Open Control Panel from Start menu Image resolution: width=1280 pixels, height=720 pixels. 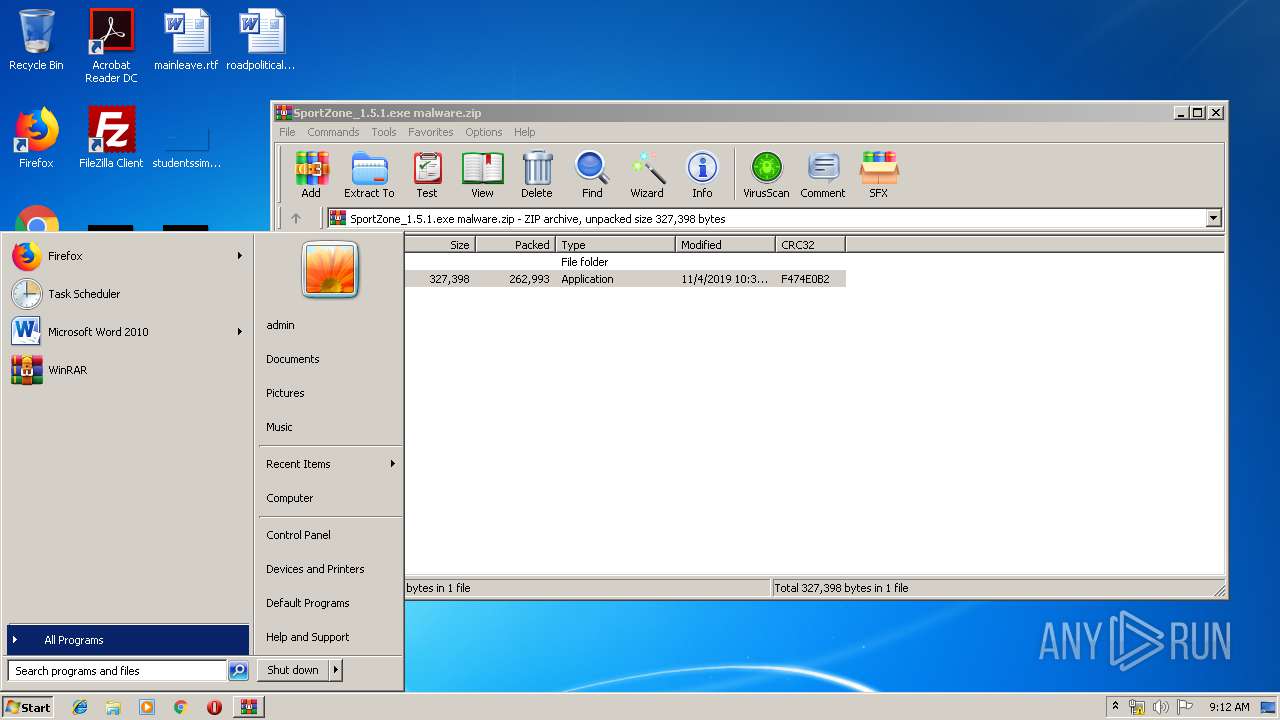[x=298, y=535]
